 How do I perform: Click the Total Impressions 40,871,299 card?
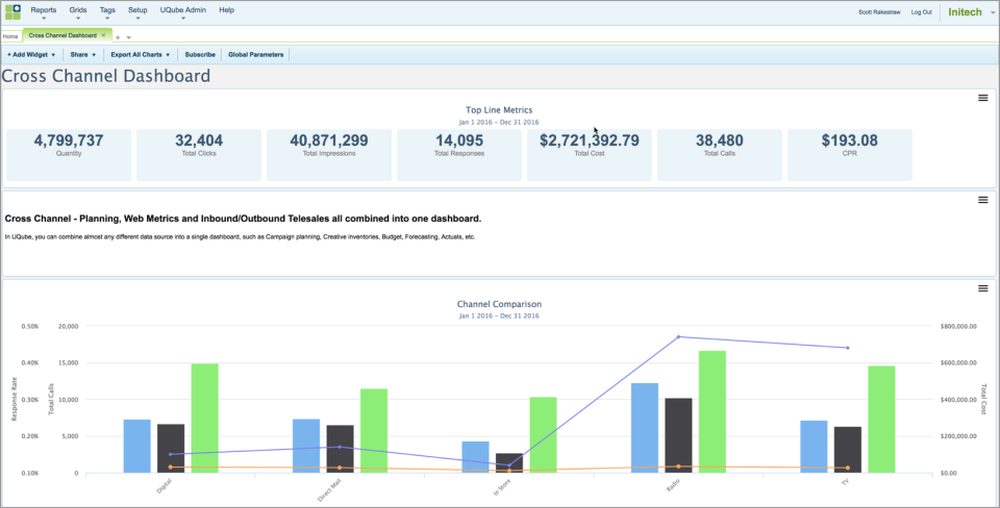[x=329, y=155]
